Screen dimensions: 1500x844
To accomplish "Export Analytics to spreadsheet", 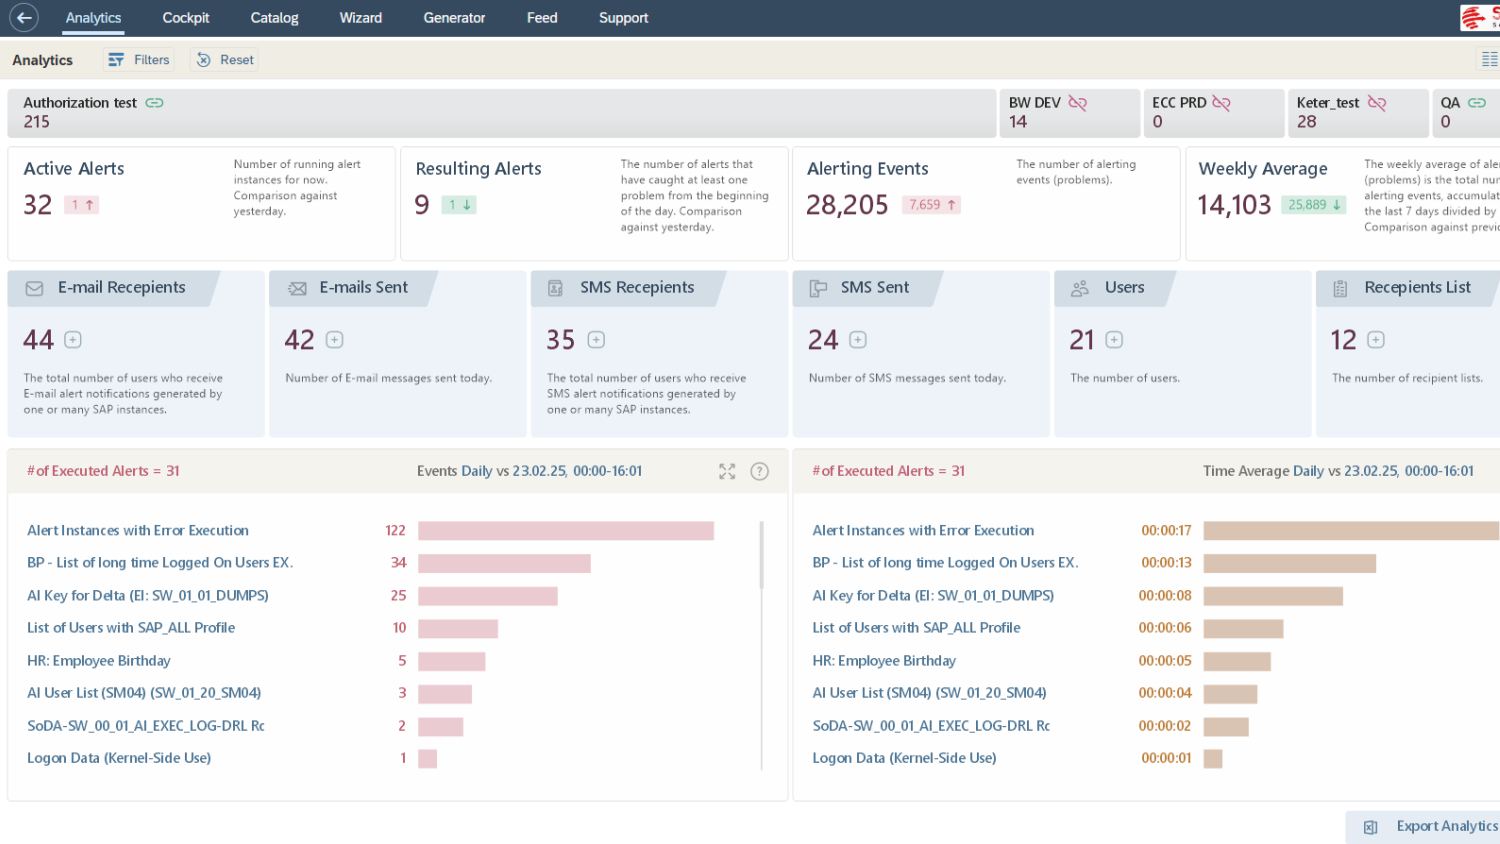I will click(1430, 826).
